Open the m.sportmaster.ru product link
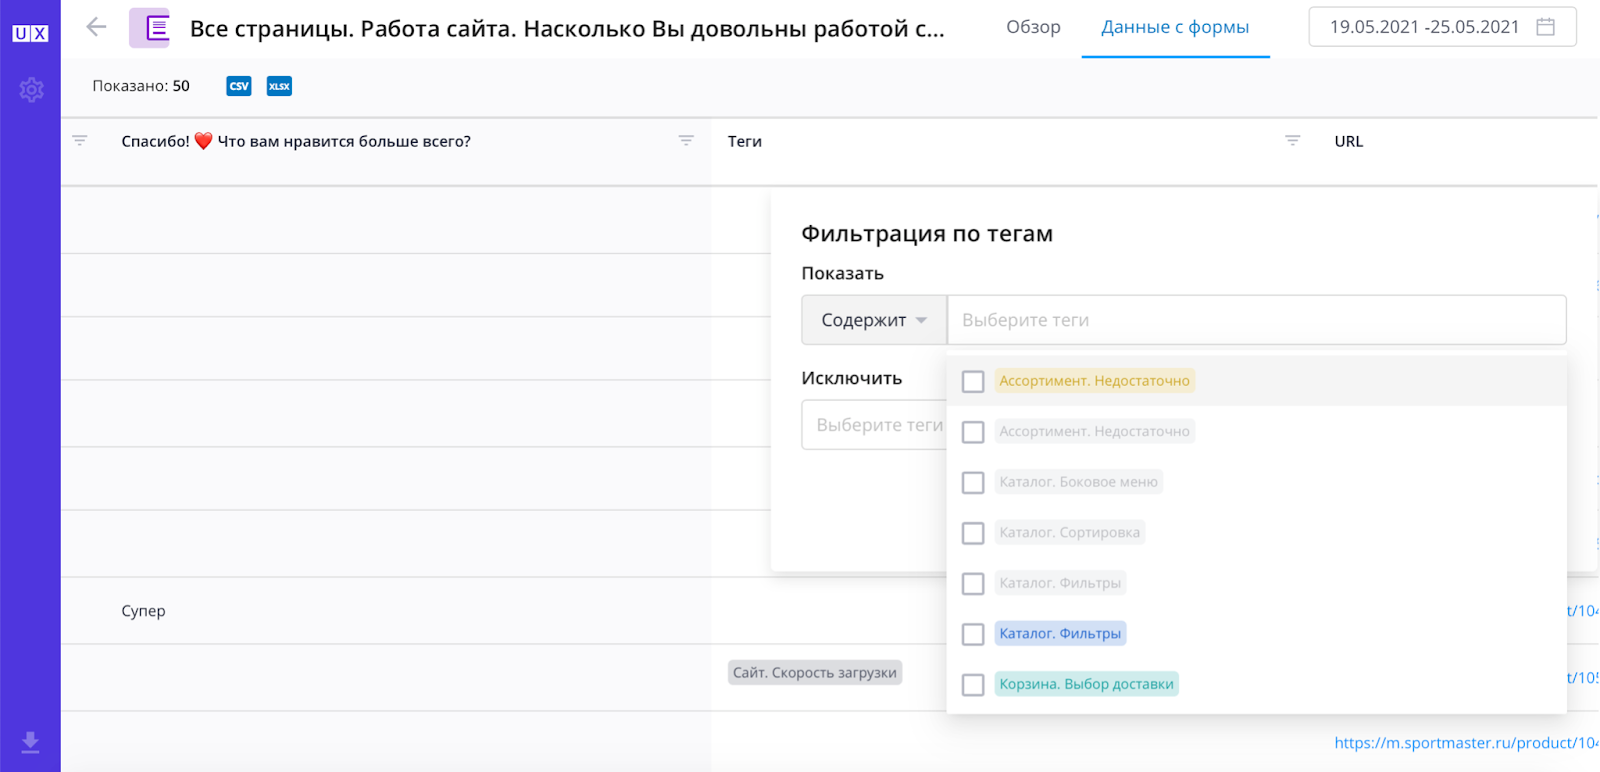The image size is (1600, 772). (x=1466, y=743)
